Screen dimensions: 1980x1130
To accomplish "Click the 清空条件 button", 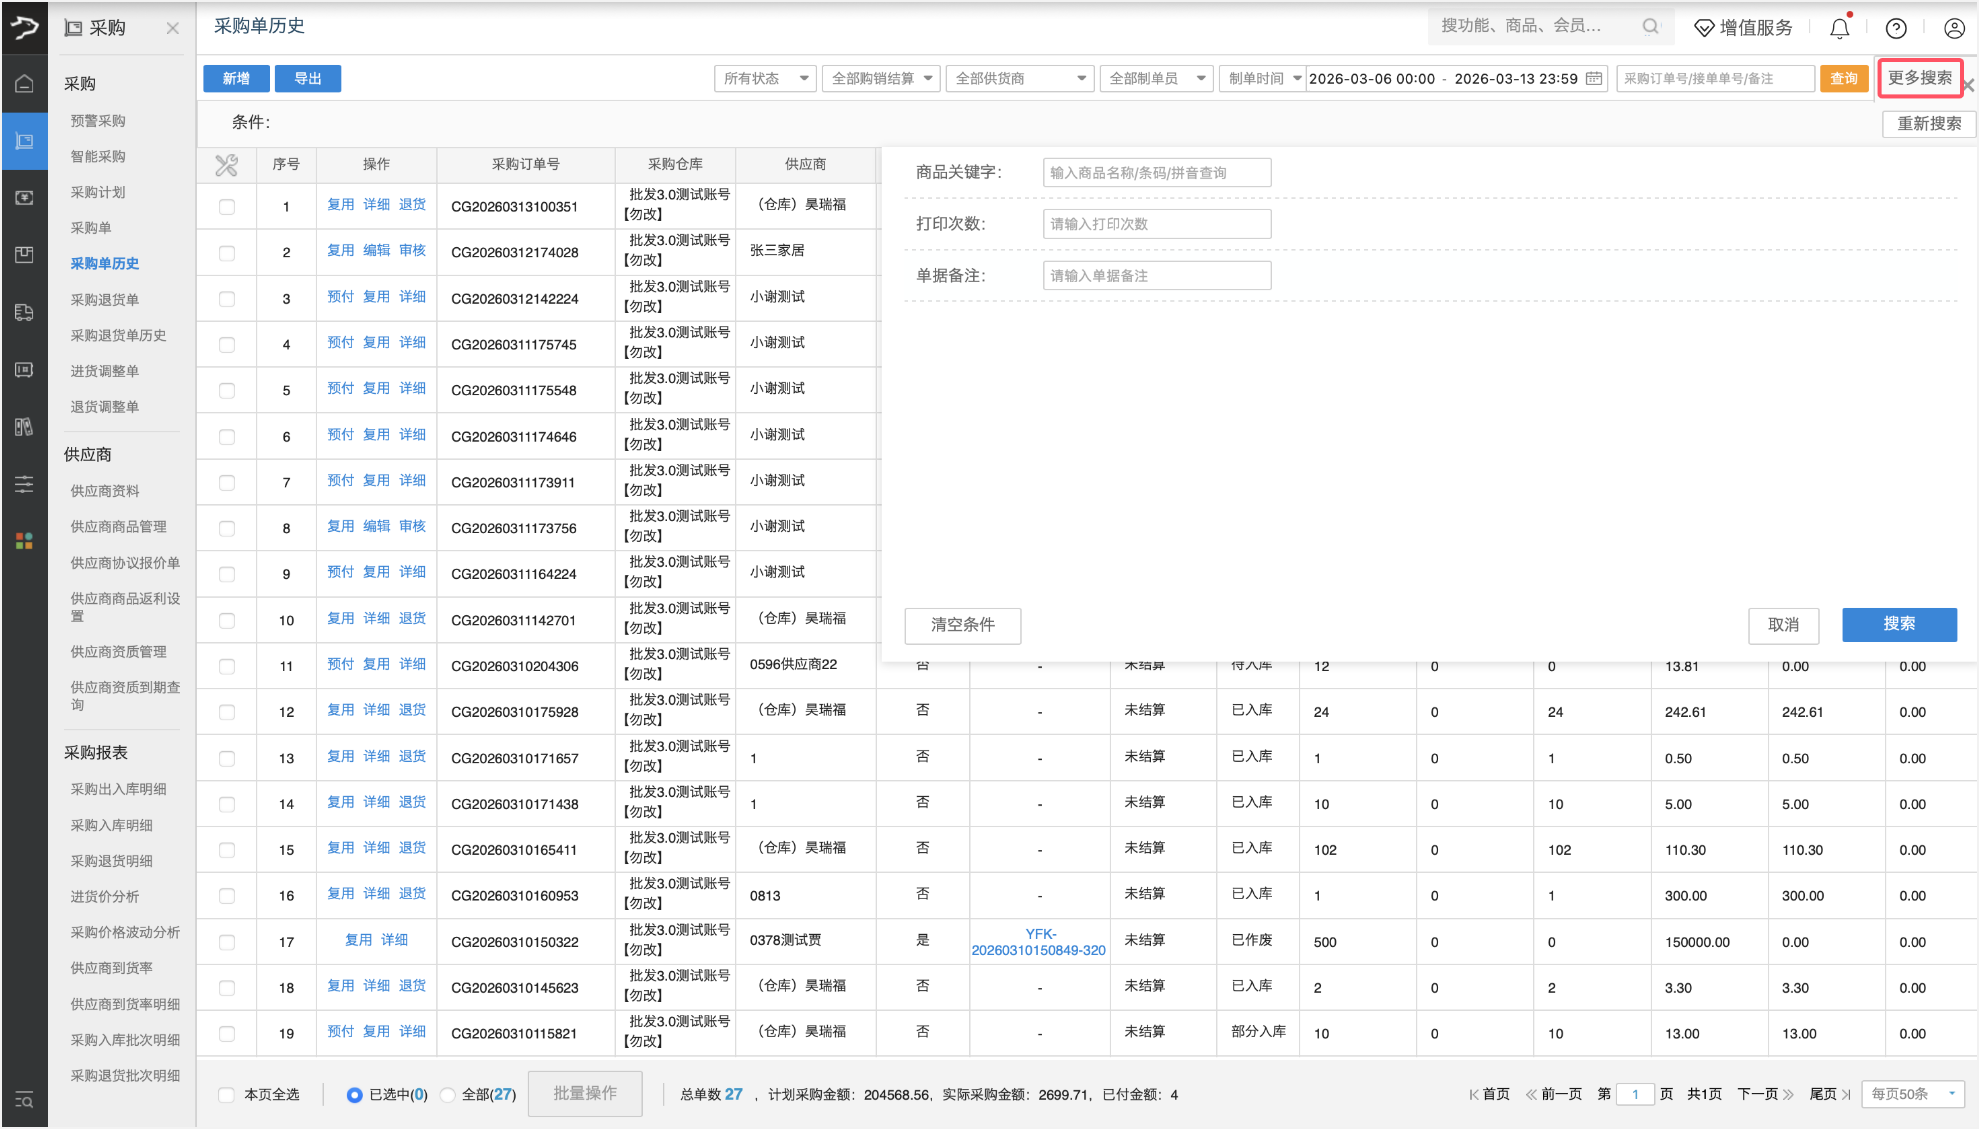I will 962,625.
